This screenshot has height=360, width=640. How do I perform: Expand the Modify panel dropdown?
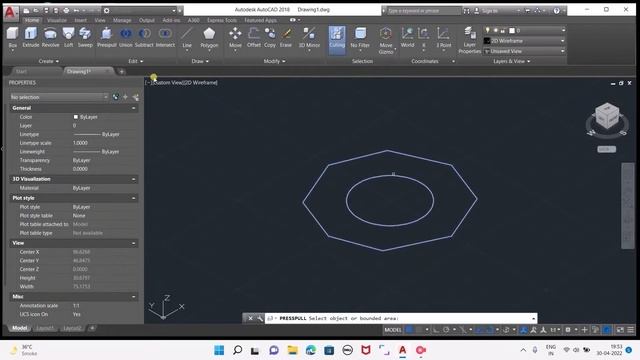pyautogui.click(x=274, y=61)
